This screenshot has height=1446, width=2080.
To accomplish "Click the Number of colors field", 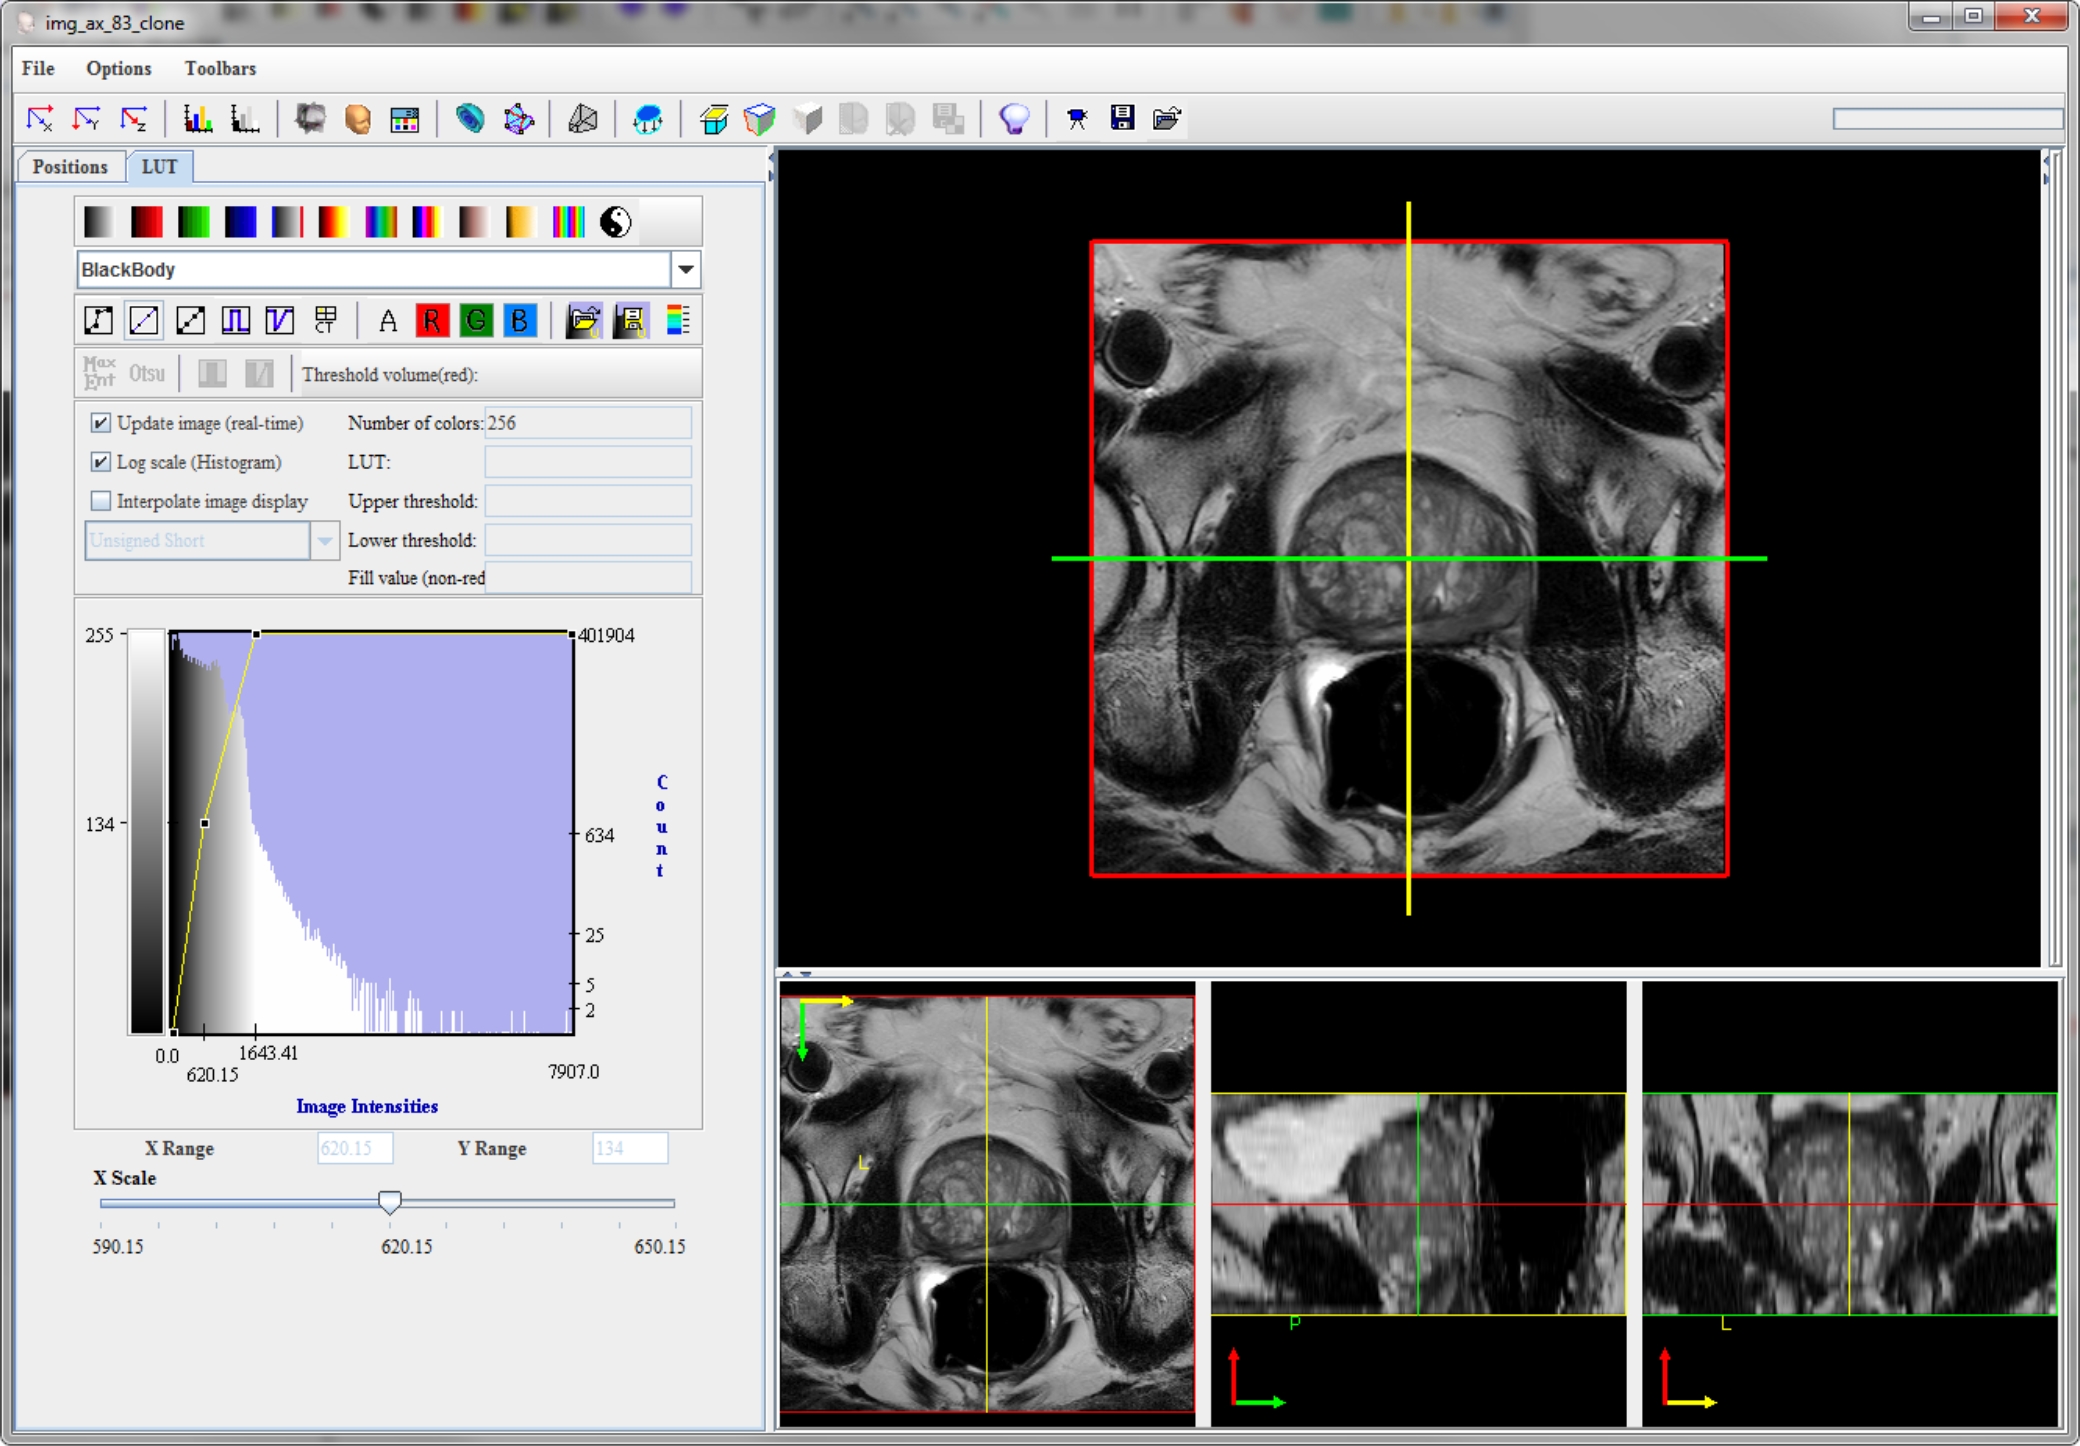I will [587, 423].
